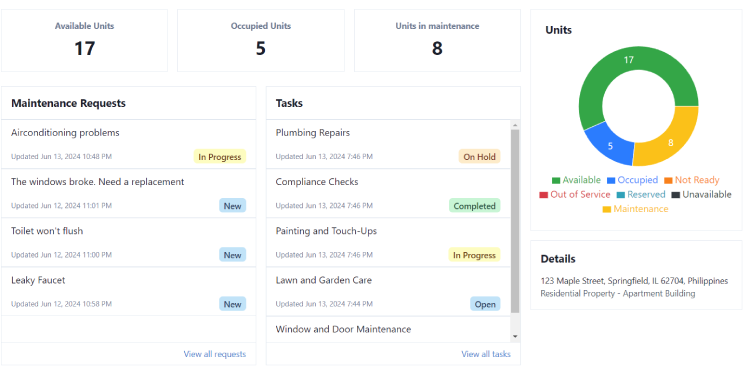
Task: Open the Window and Door Maintenance task
Action: 388,330
